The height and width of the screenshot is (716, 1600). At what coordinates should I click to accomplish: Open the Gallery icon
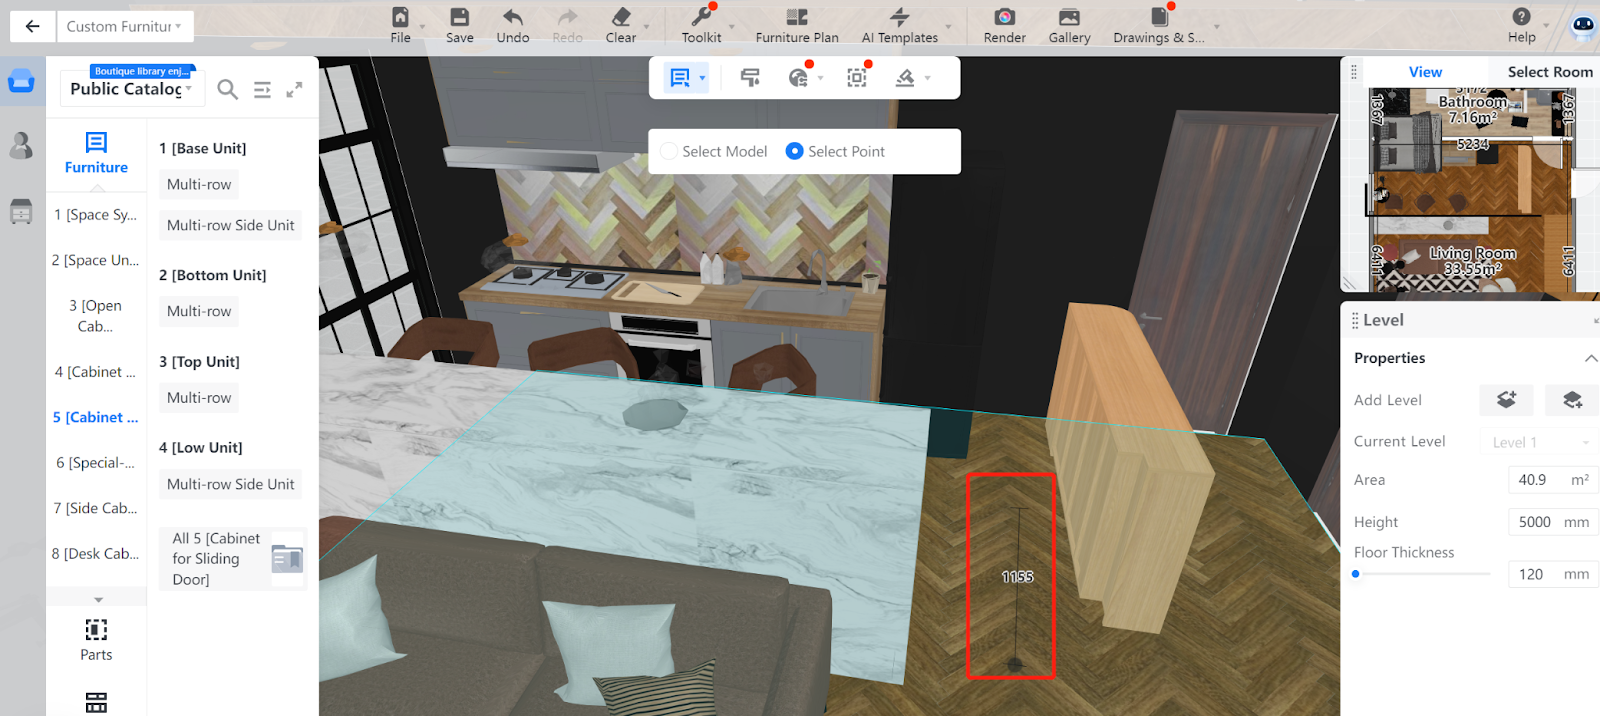1069,25
